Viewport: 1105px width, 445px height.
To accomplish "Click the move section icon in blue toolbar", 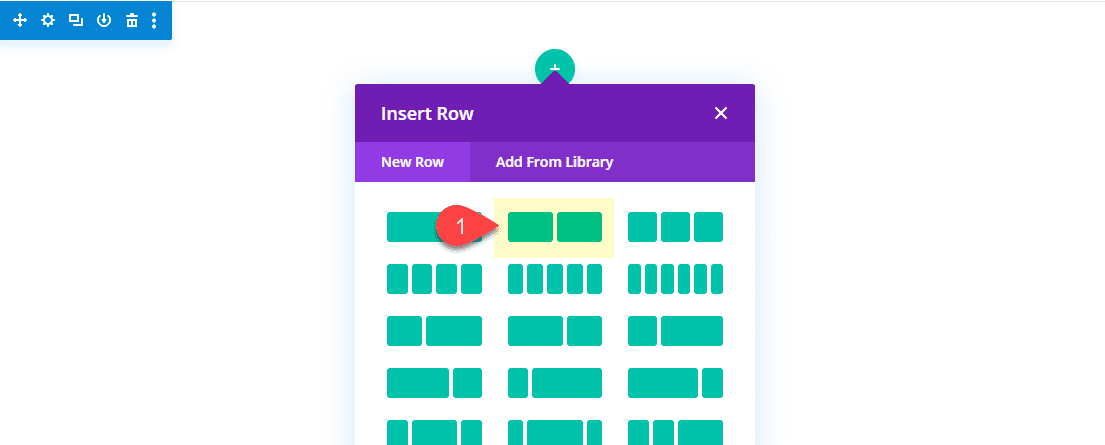I will click(20, 20).
